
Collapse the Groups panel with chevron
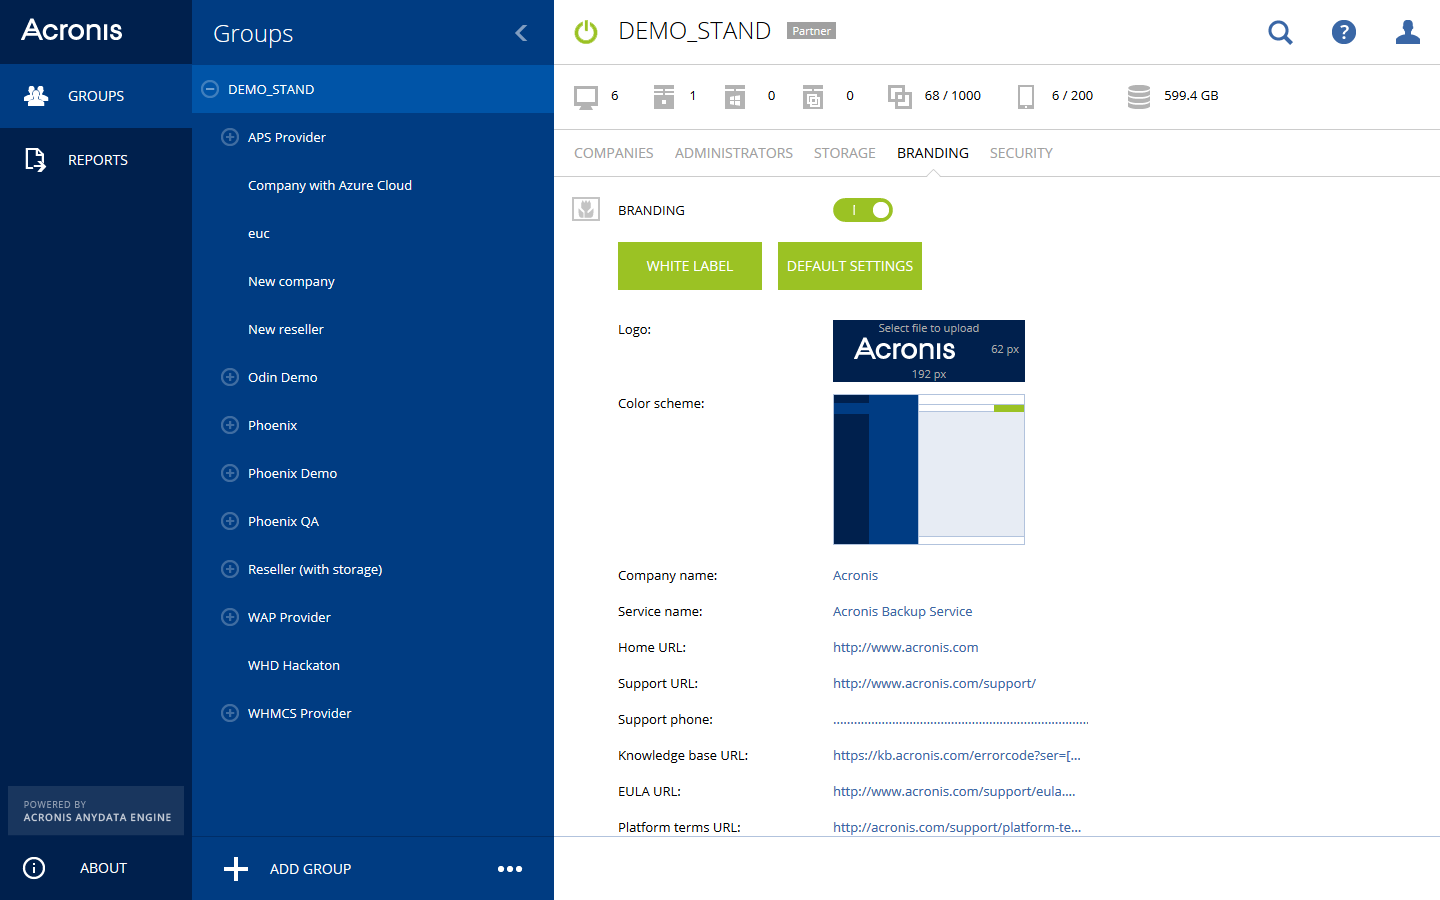click(x=521, y=33)
